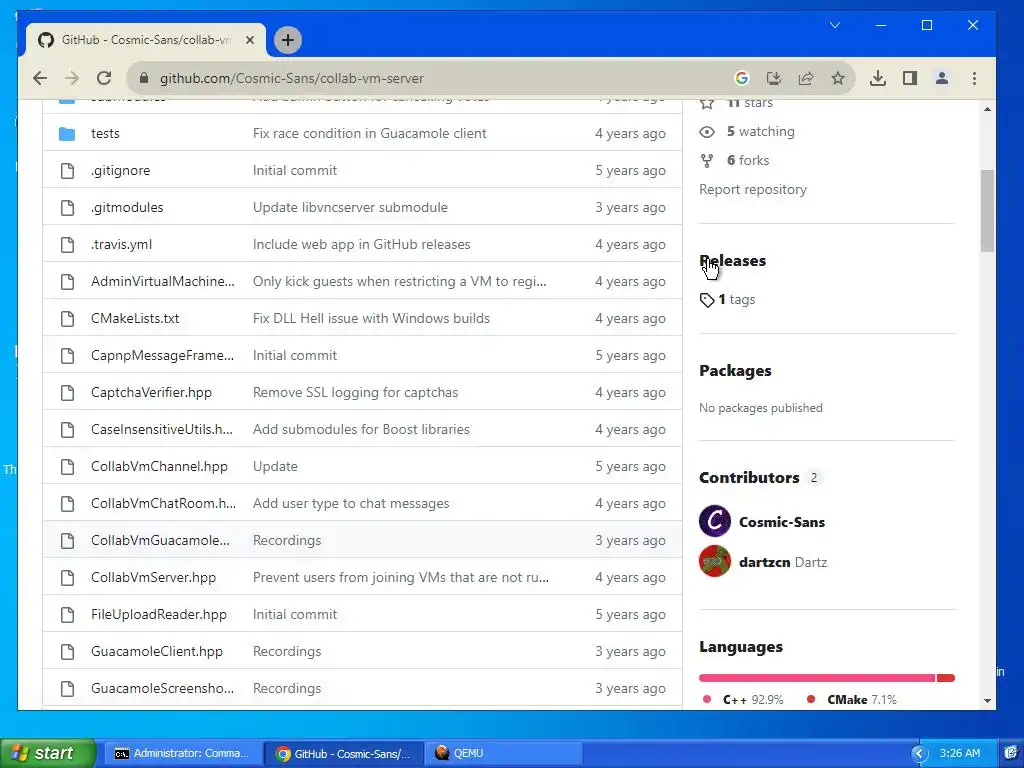
Task: Click the browser back arrow
Action: tap(40, 78)
